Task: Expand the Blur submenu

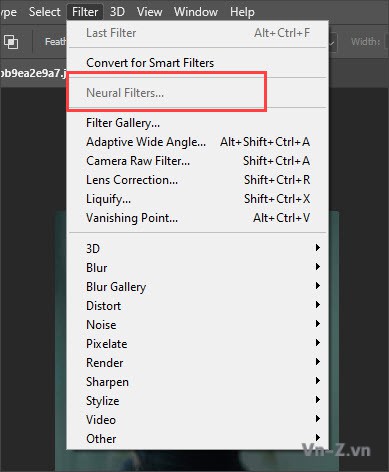Action: pyautogui.click(x=198, y=268)
